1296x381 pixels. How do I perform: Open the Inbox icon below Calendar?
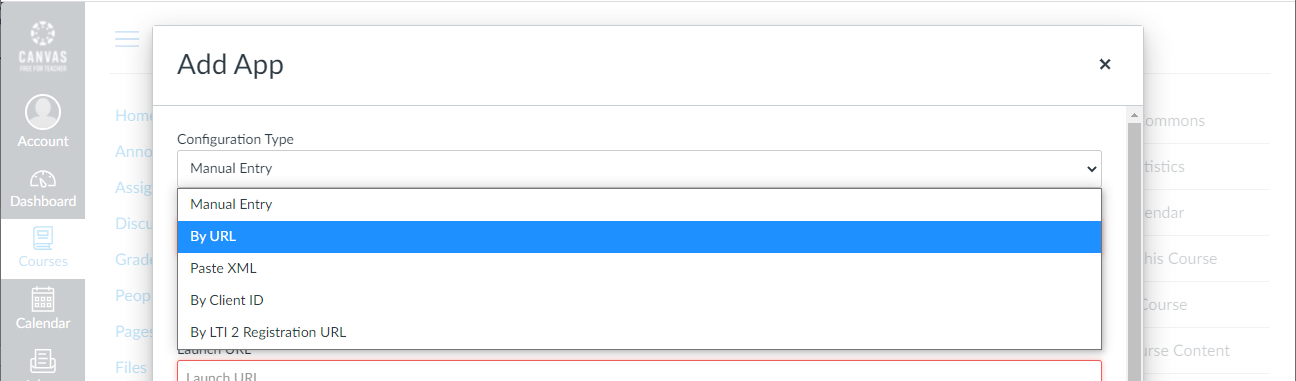[43, 360]
